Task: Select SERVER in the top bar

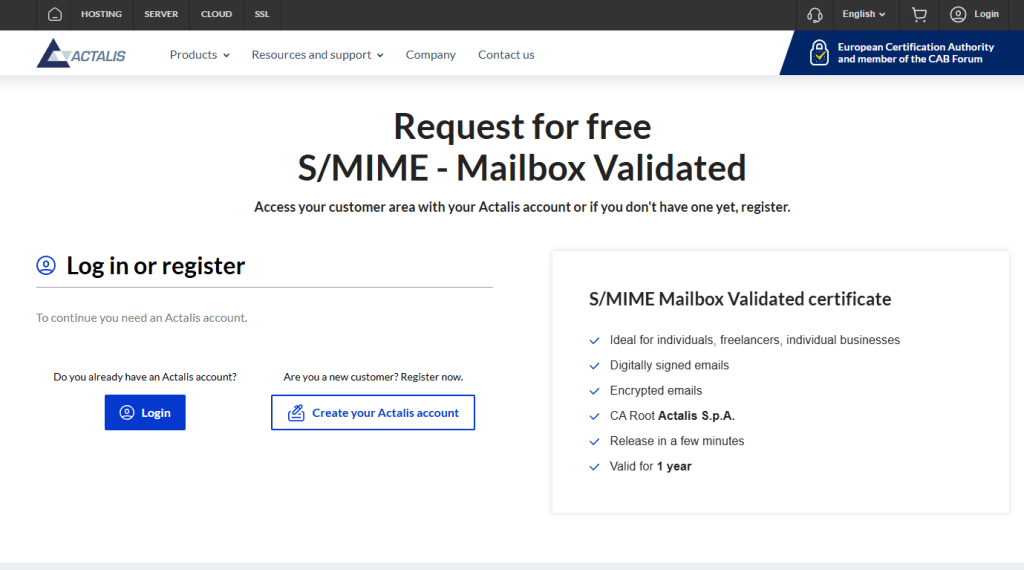Action: pos(160,15)
